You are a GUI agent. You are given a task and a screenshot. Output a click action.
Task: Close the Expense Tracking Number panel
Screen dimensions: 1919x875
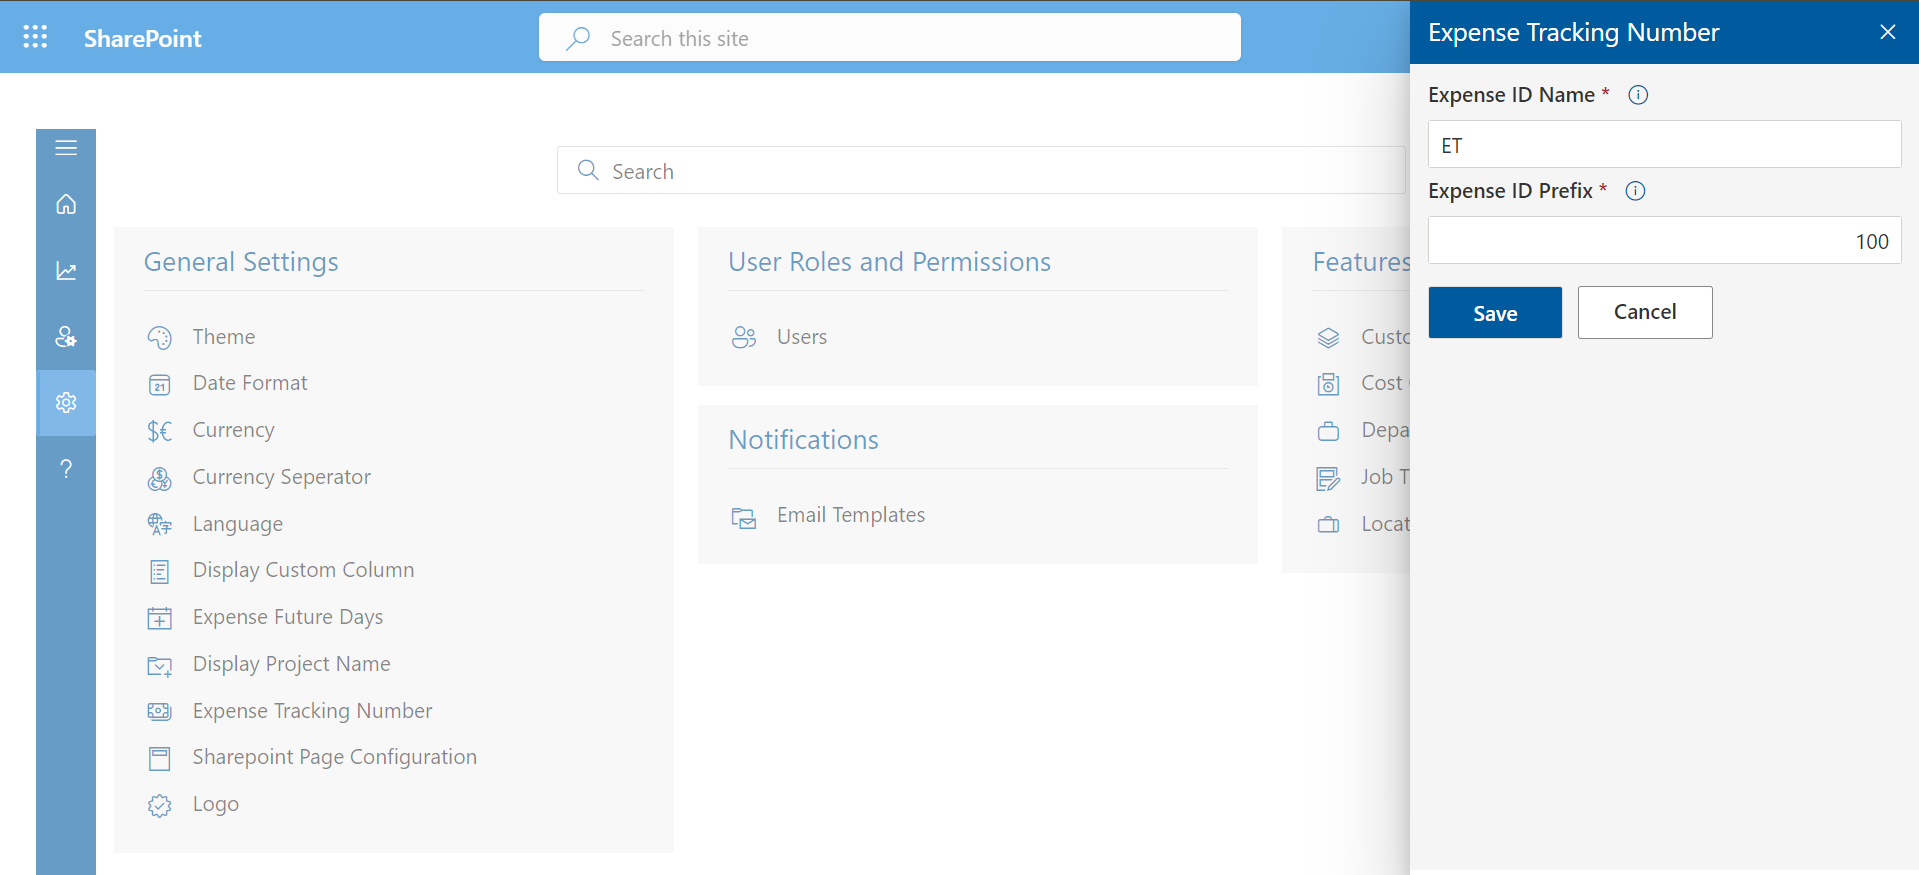(x=1888, y=32)
